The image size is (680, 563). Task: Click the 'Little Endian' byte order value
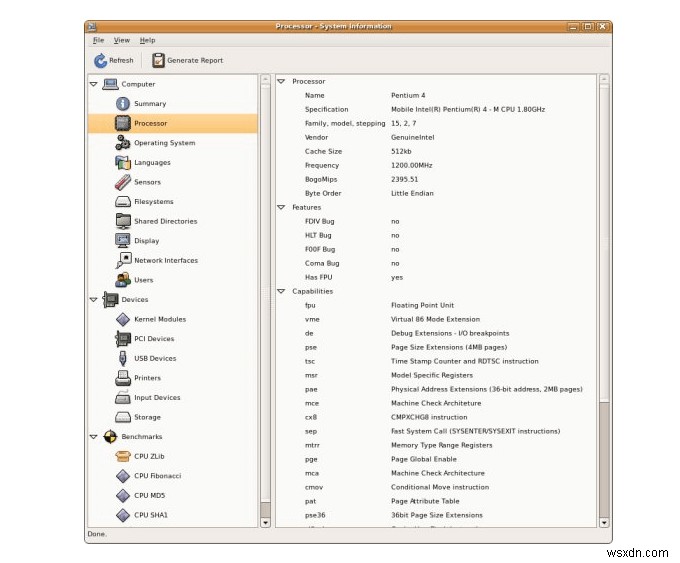pos(412,193)
